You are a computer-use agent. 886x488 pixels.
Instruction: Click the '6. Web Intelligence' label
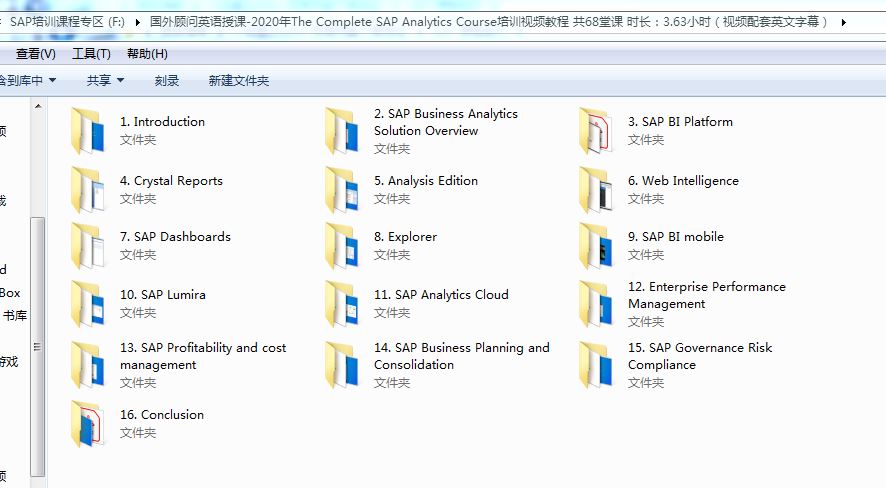pyautogui.click(x=683, y=181)
